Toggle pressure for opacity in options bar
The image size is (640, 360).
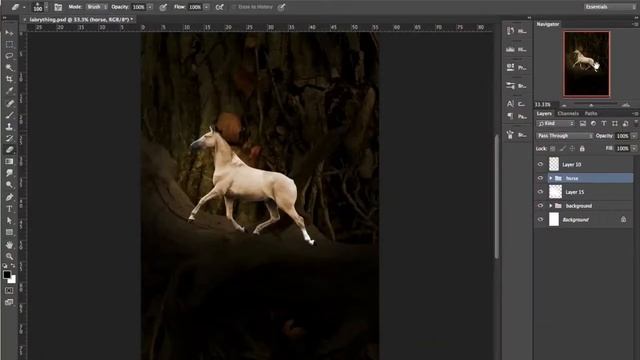[x=163, y=7]
